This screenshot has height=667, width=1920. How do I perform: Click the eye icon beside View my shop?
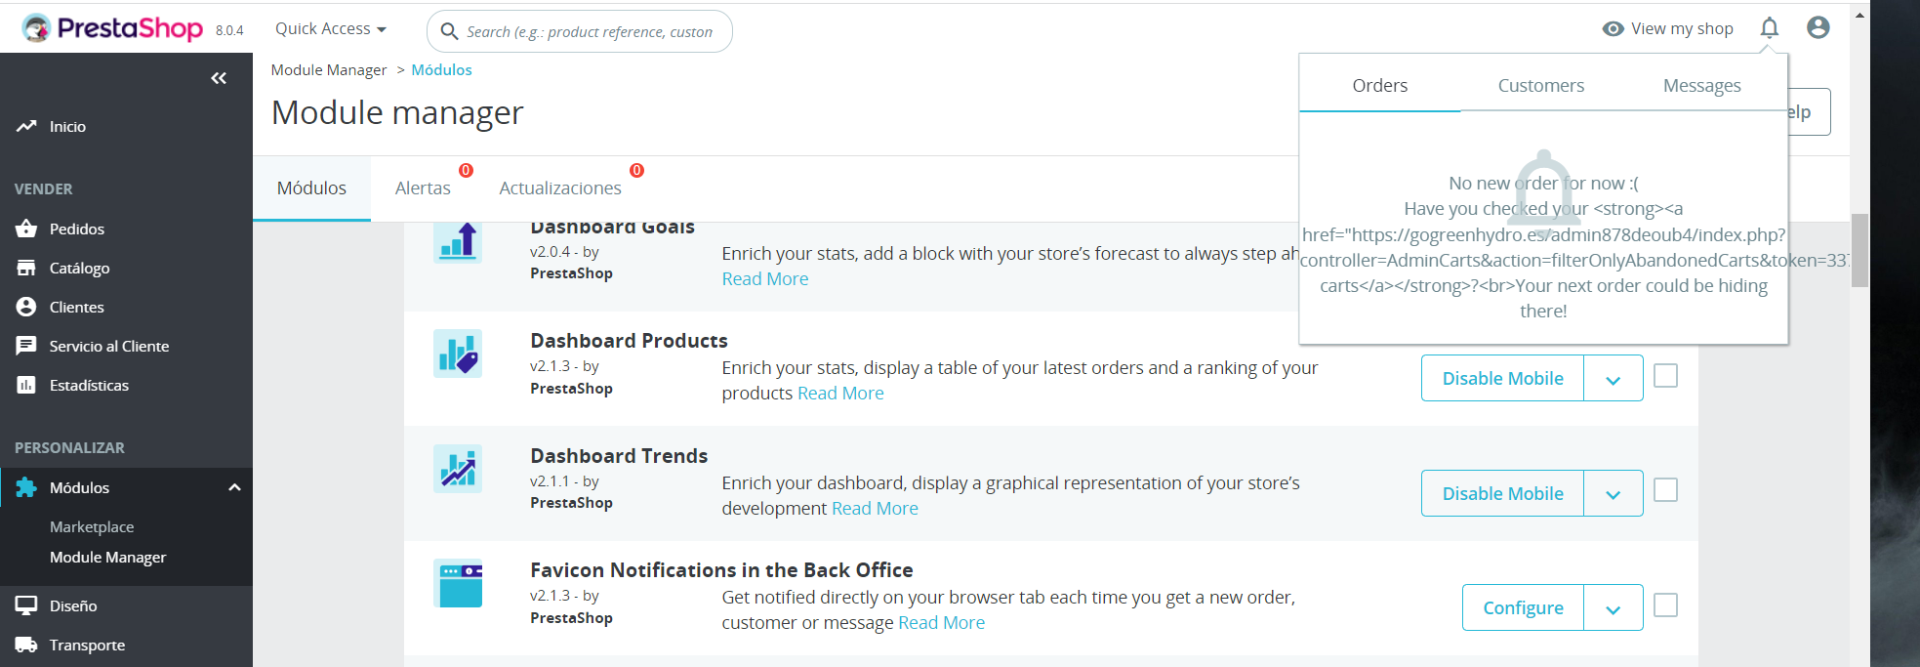(1612, 29)
